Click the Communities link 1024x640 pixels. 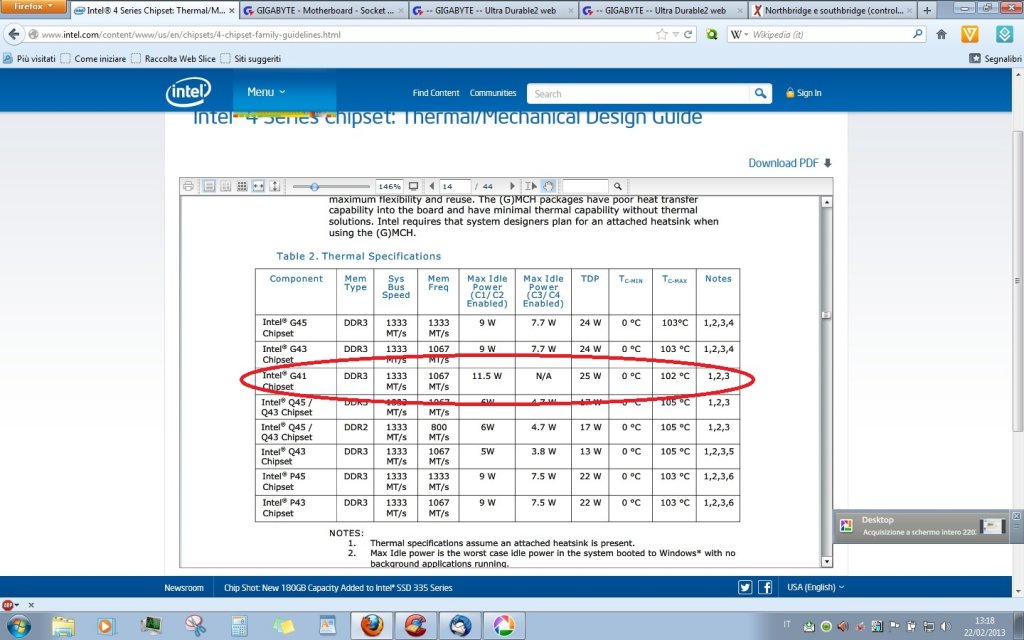tap(493, 93)
